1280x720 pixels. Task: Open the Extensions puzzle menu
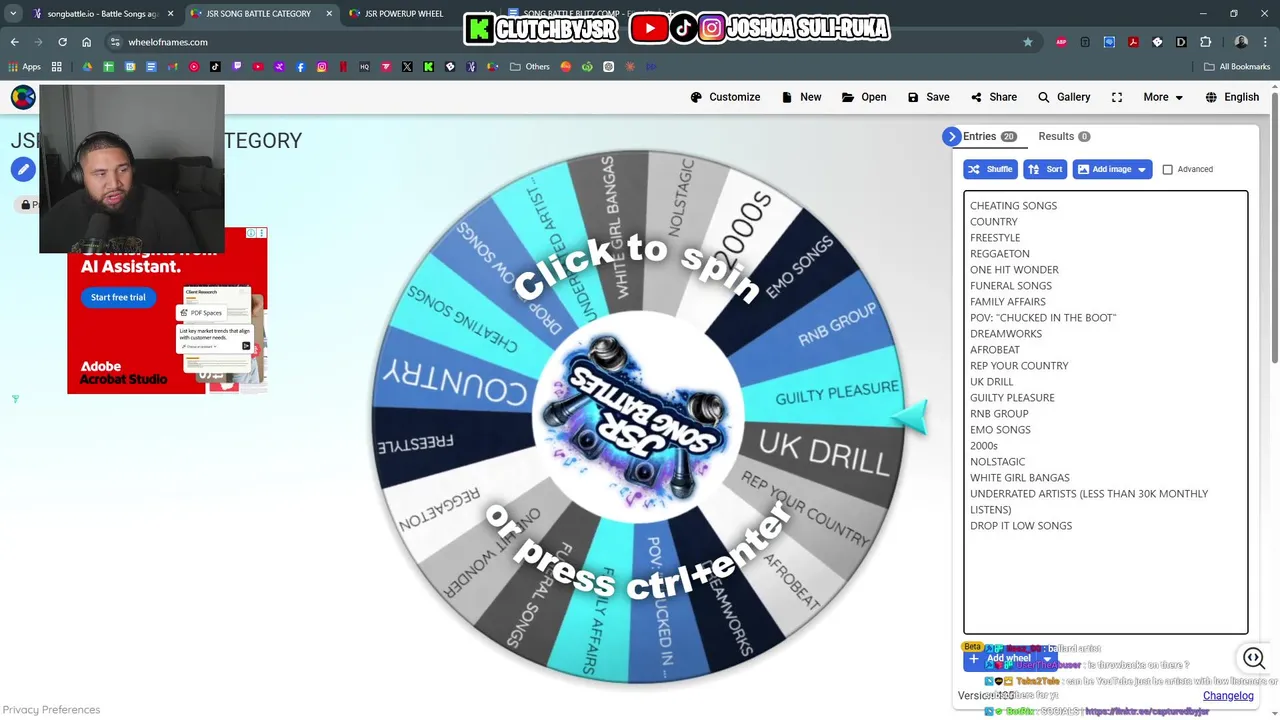[1205, 42]
